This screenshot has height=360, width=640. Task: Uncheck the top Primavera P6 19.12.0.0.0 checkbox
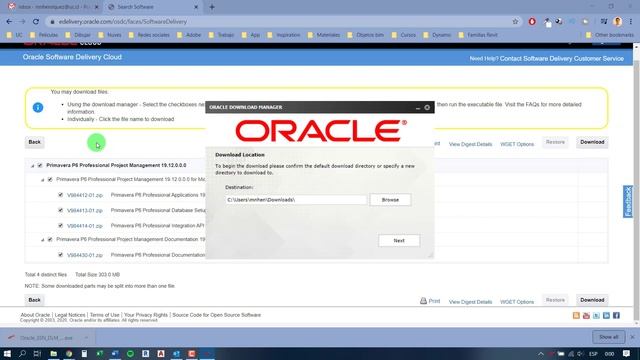click(40, 165)
